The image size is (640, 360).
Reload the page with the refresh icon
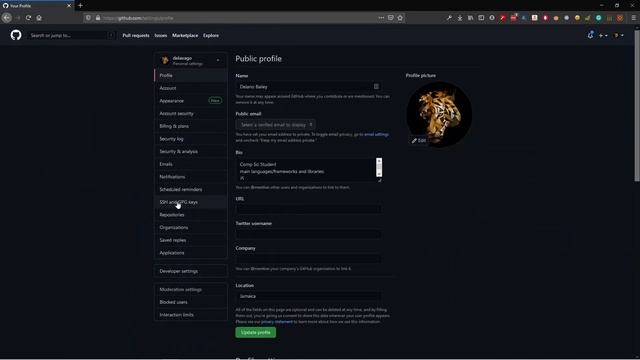28,18
